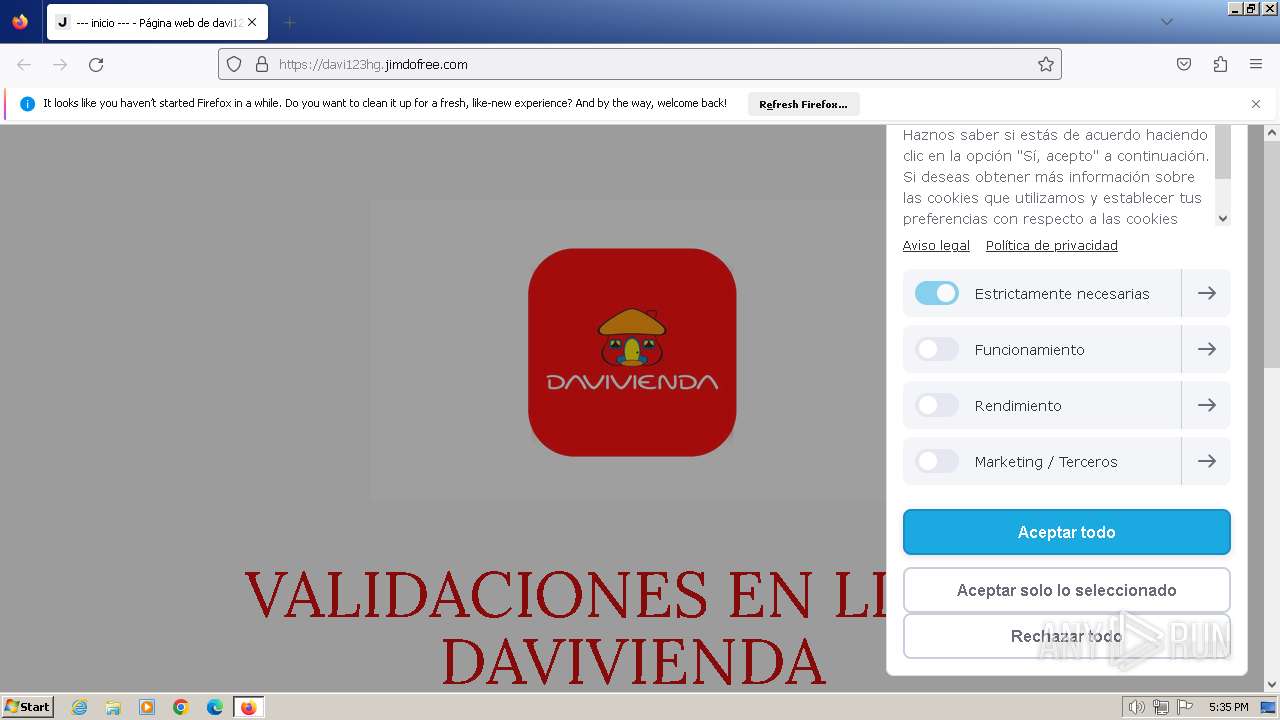The image size is (1280, 720).
Task: Click the Refresh Firefox... button
Action: tap(803, 104)
